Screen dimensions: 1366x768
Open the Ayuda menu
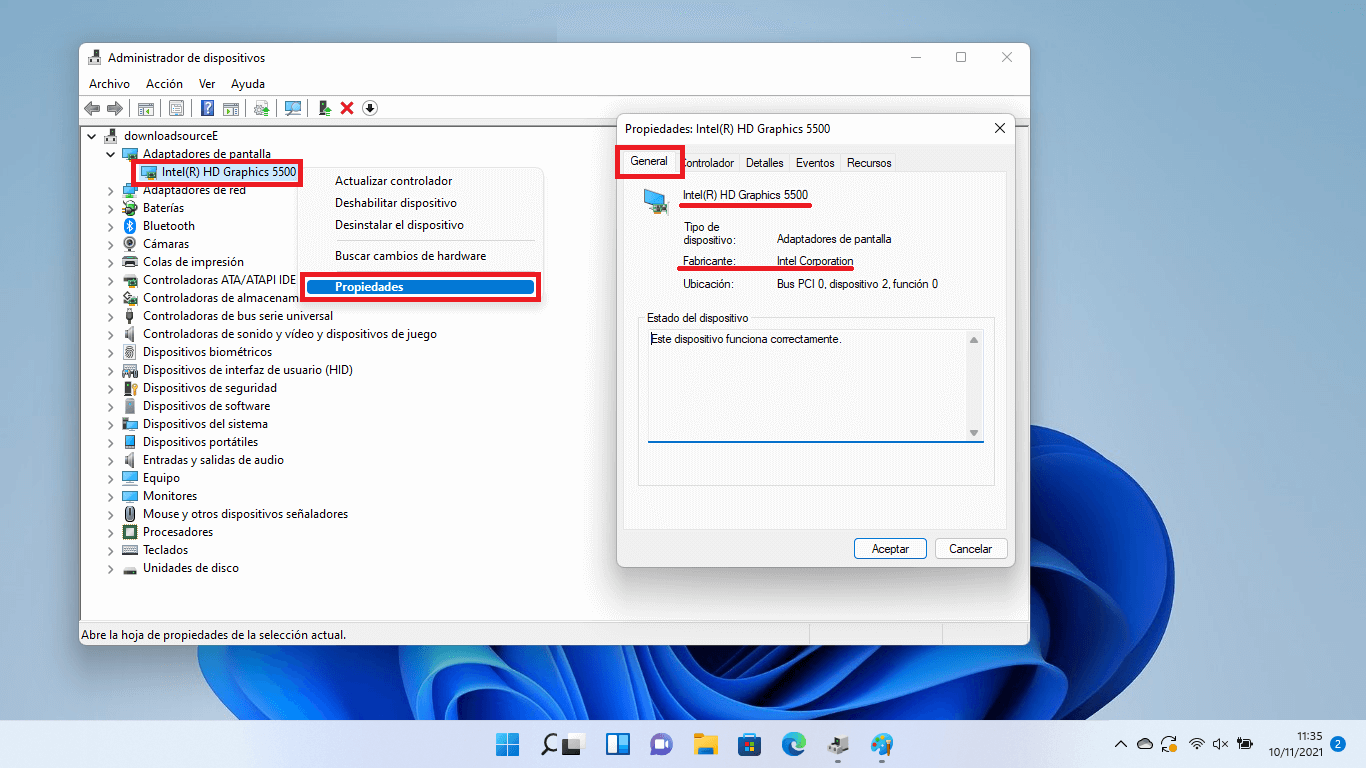coord(248,84)
